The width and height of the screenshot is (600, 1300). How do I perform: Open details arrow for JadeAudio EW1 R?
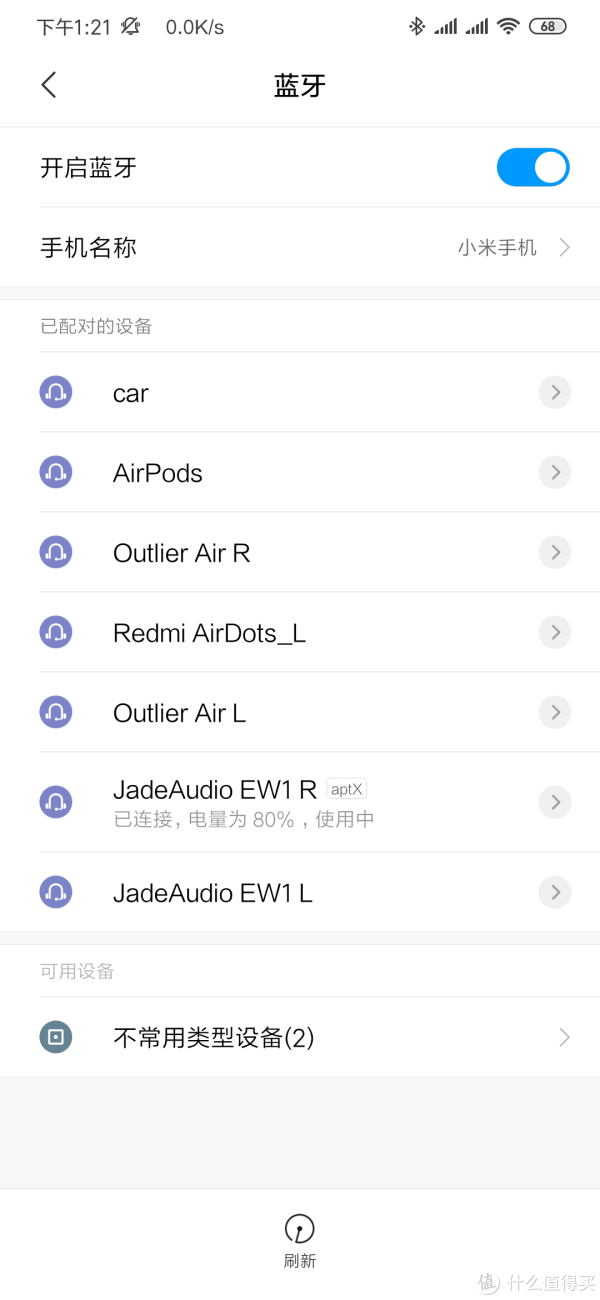point(554,802)
